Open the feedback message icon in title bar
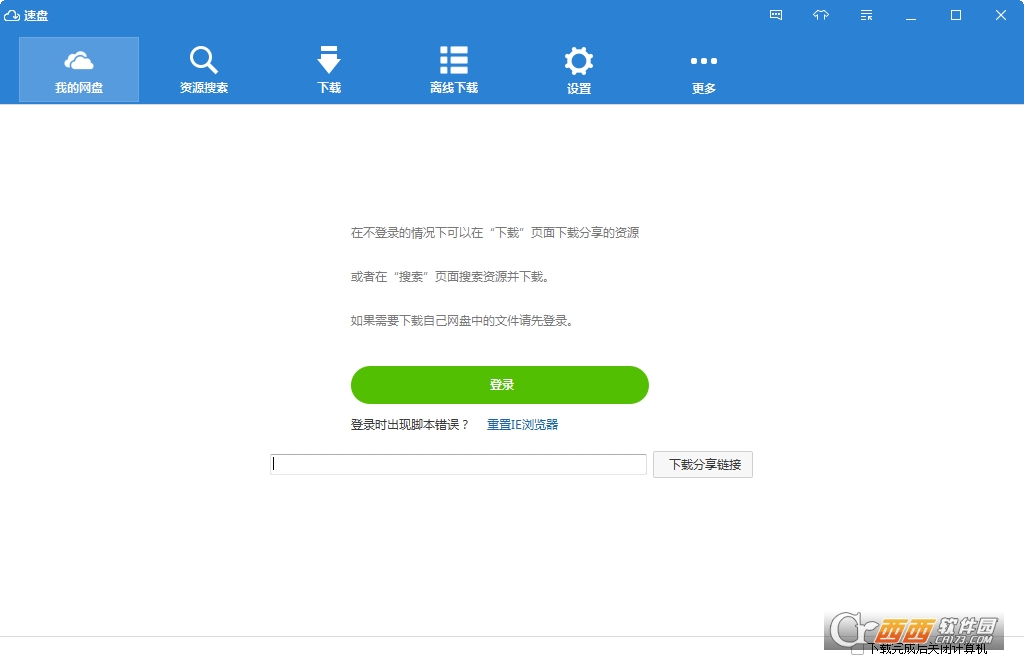1024x660 pixels. pos(776,15)
